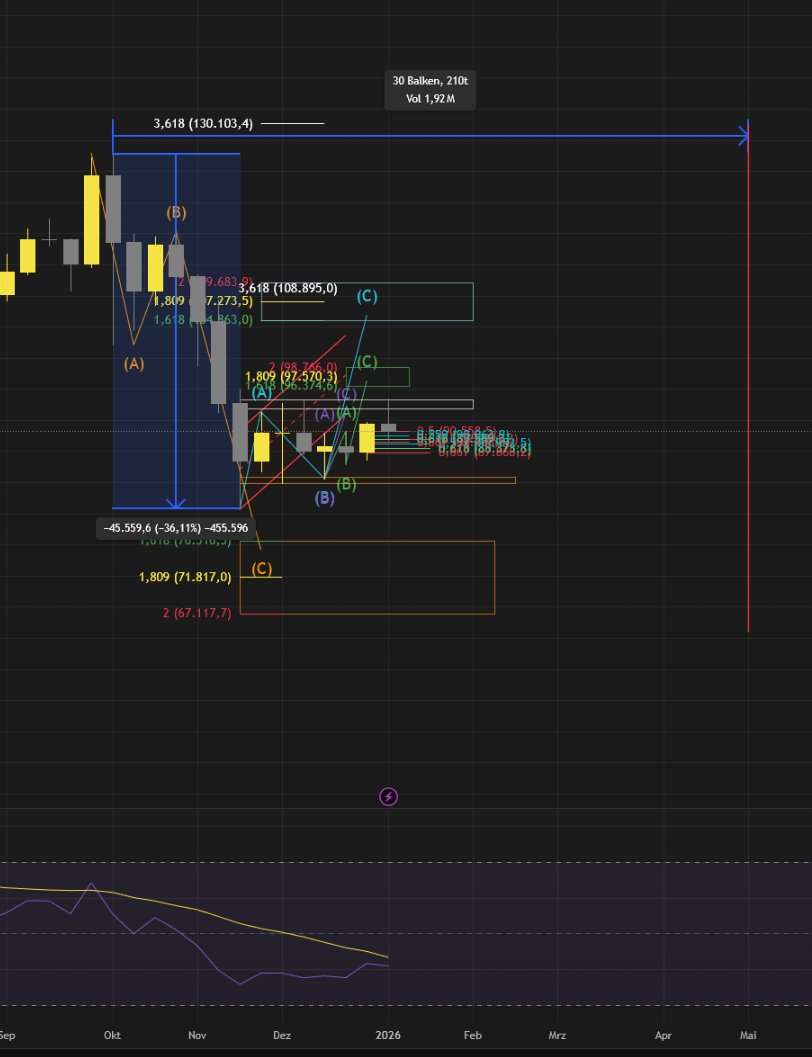Select the blue arrowhead of date range
The height and width of the screenshot is (1057, 812).
tap(743, 137)
